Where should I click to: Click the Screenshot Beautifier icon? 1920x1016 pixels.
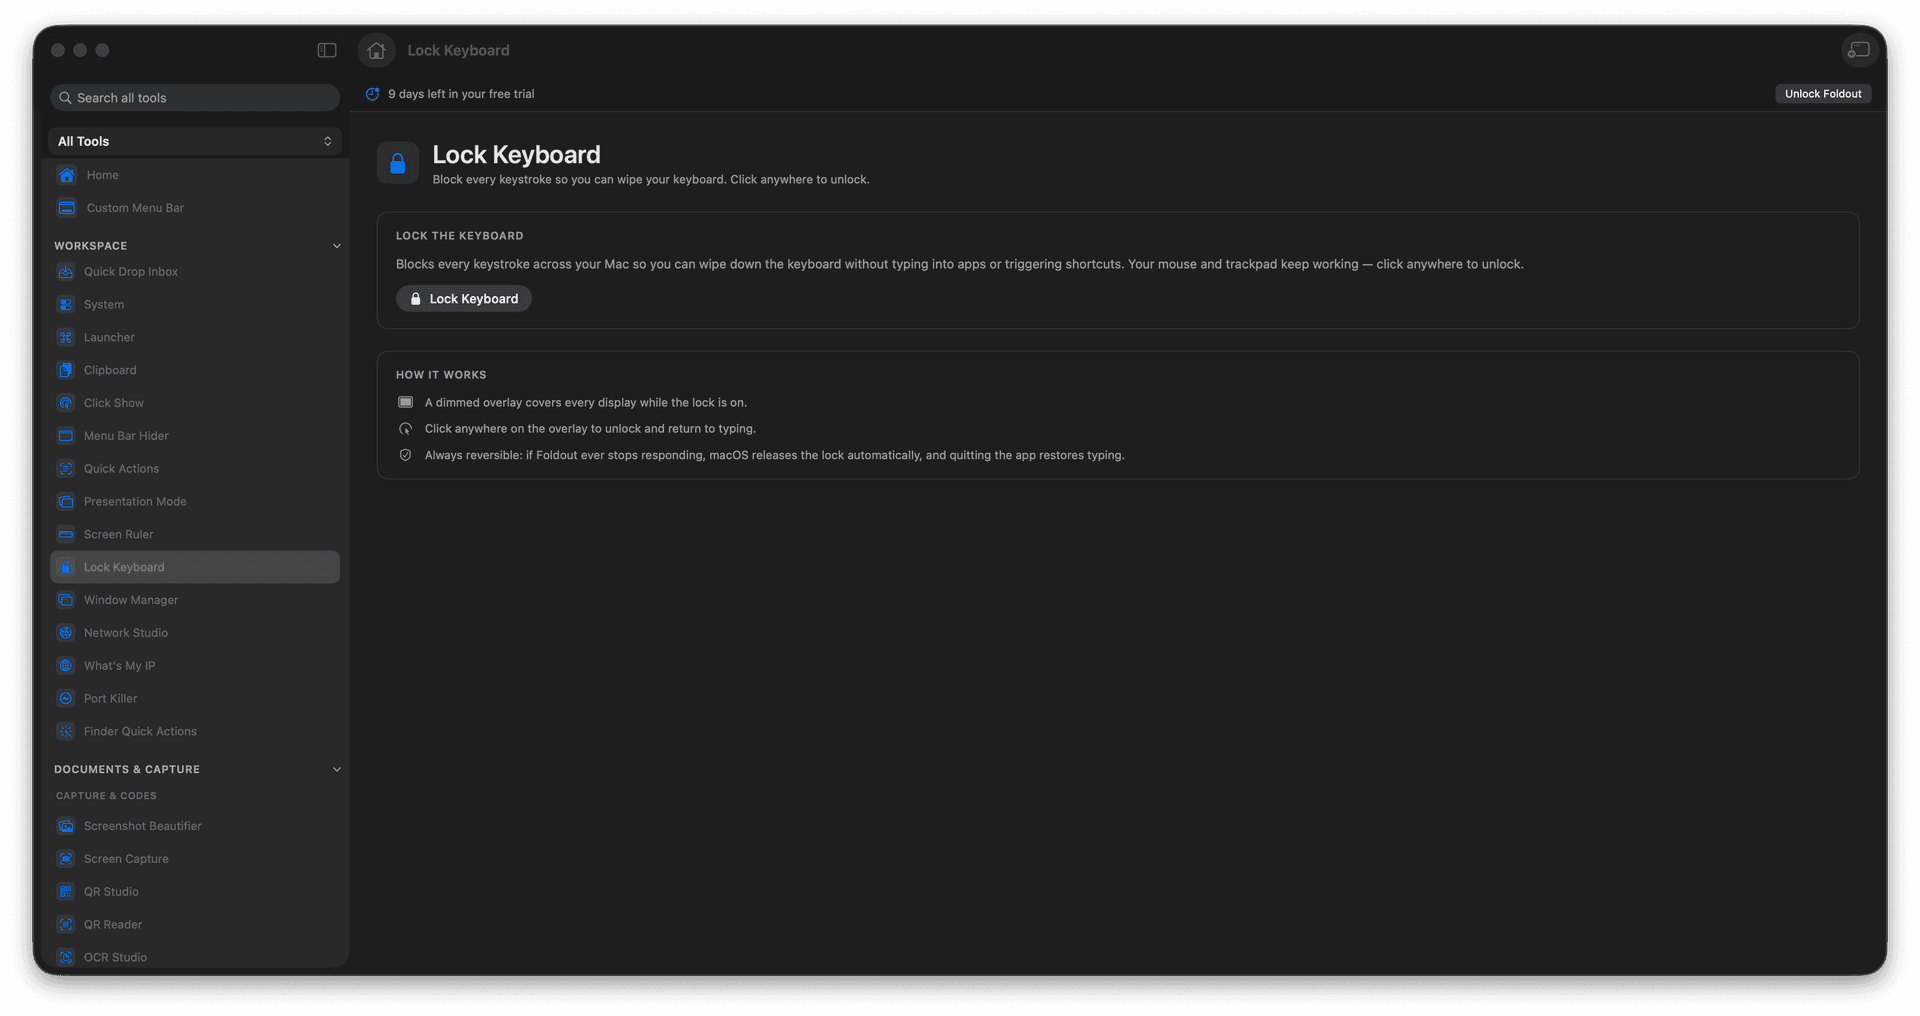(66, 826)
